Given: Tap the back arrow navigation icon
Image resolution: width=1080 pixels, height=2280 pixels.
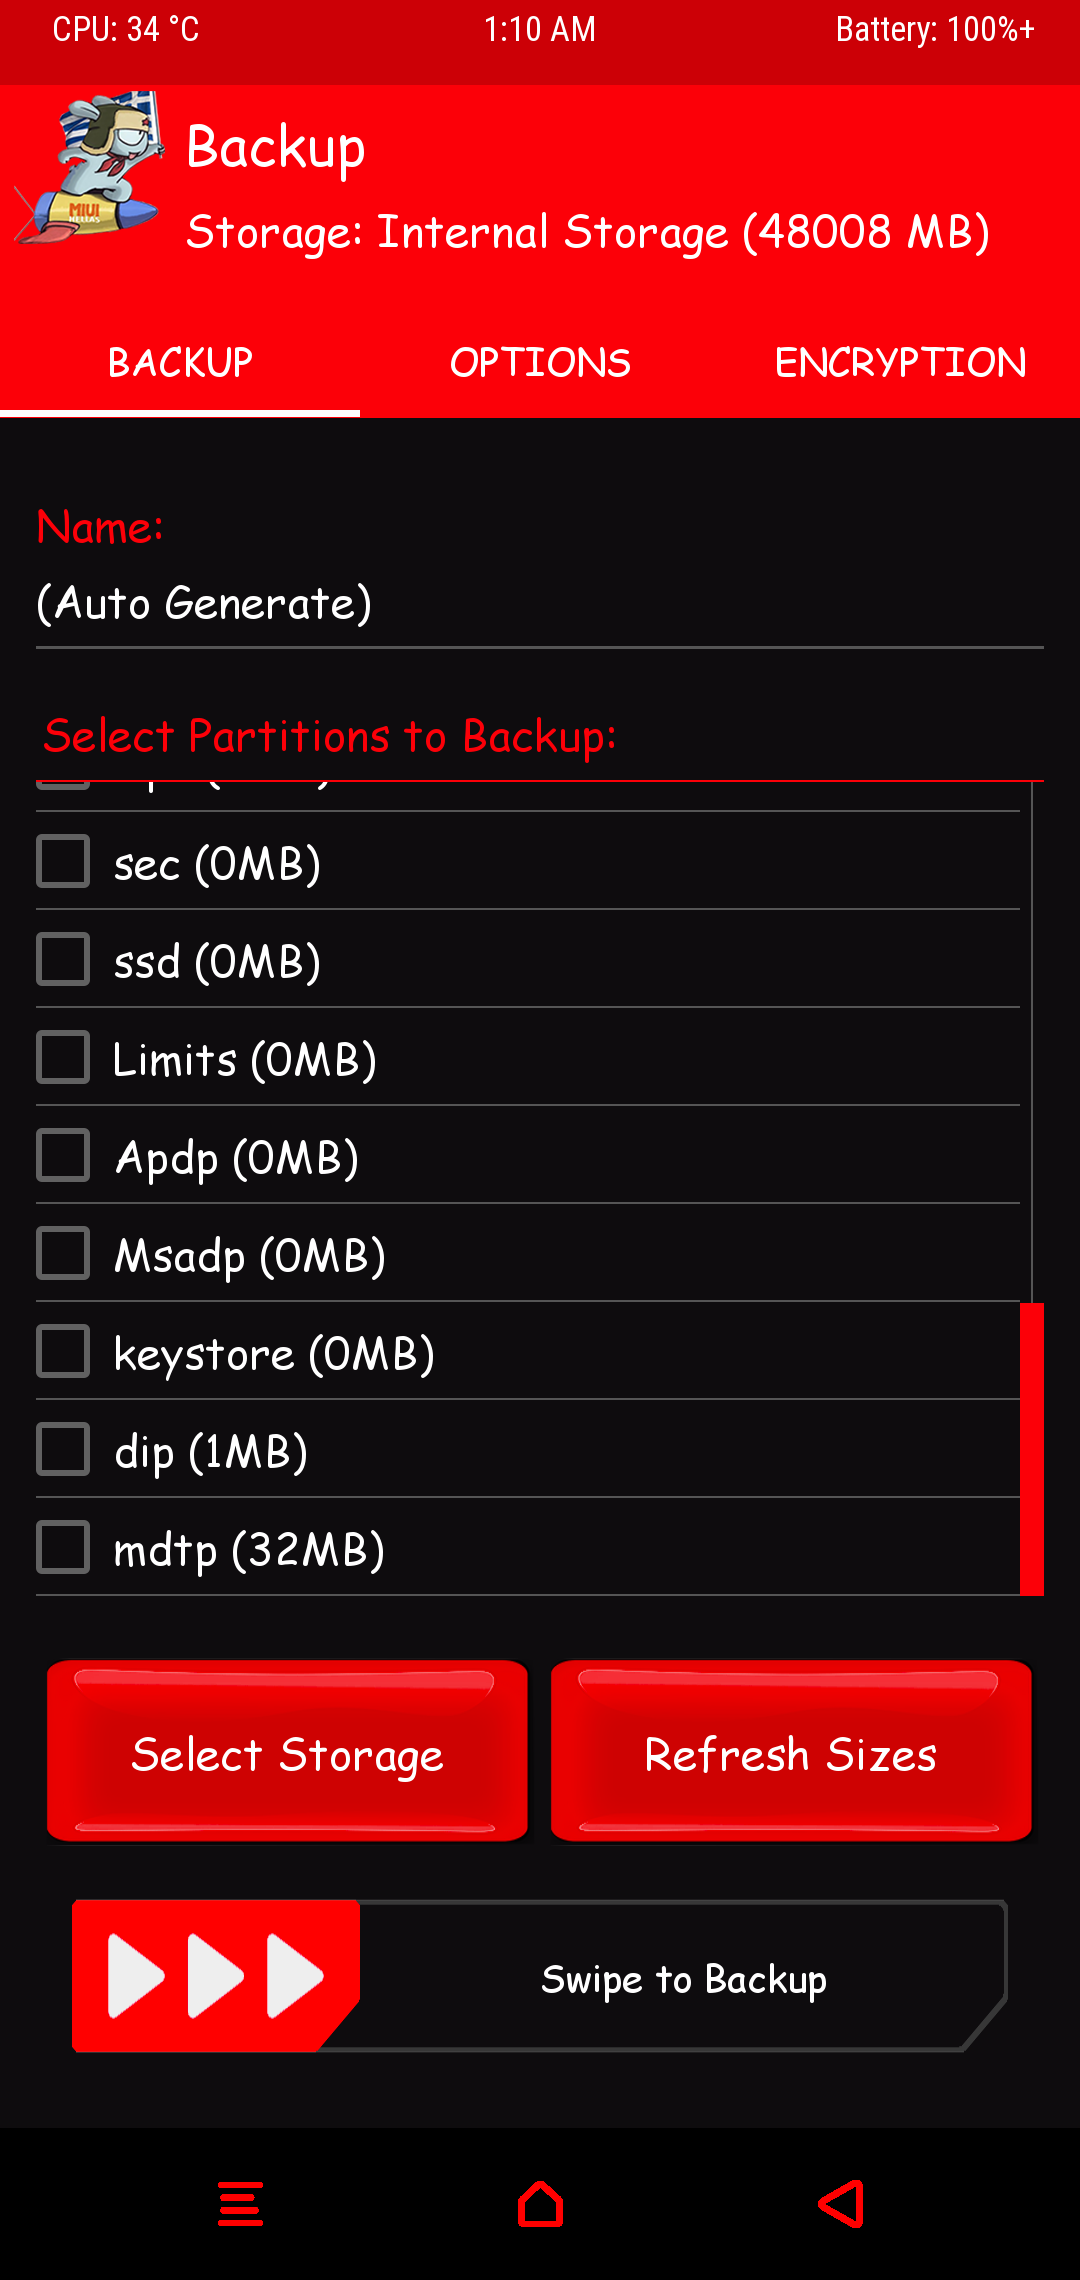Looking at the screenshot, I should (841, 2204).
